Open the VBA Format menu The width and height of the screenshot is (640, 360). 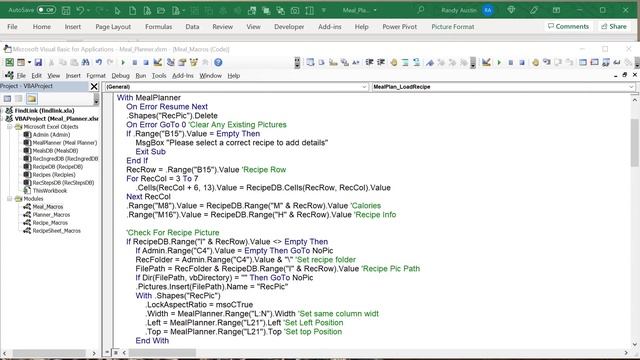click(96, 76)
